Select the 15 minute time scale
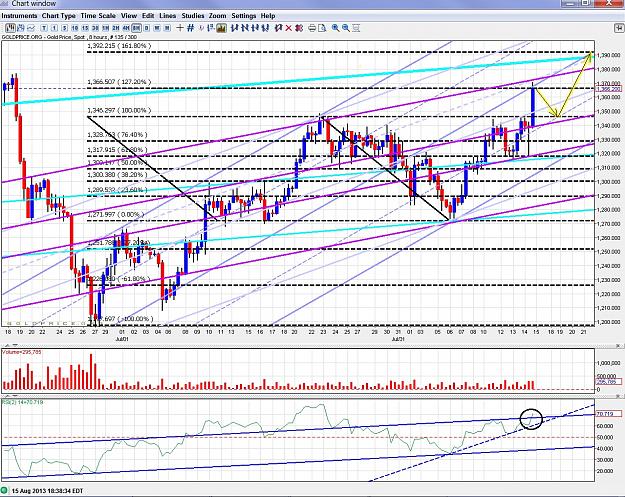The width and height of the screenshot is (625, 497). click(x=85, y=28)
